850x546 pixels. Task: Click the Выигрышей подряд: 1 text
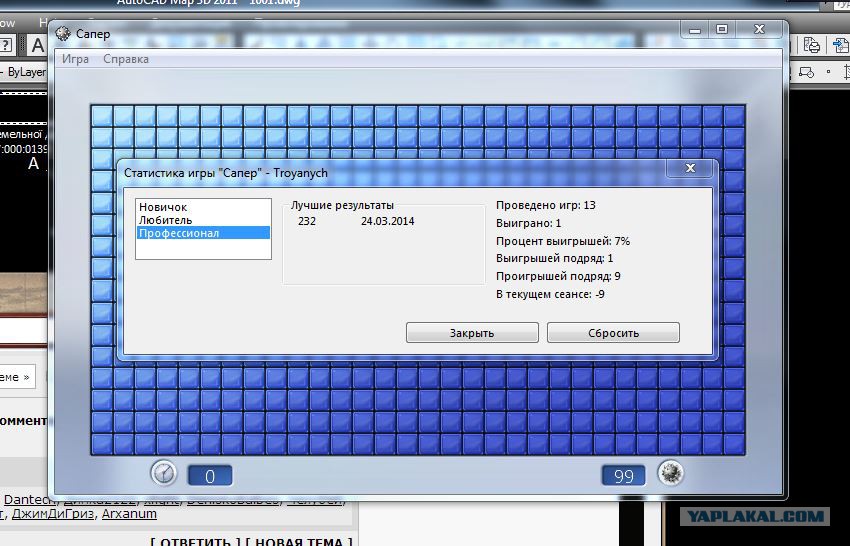(555, 259)
